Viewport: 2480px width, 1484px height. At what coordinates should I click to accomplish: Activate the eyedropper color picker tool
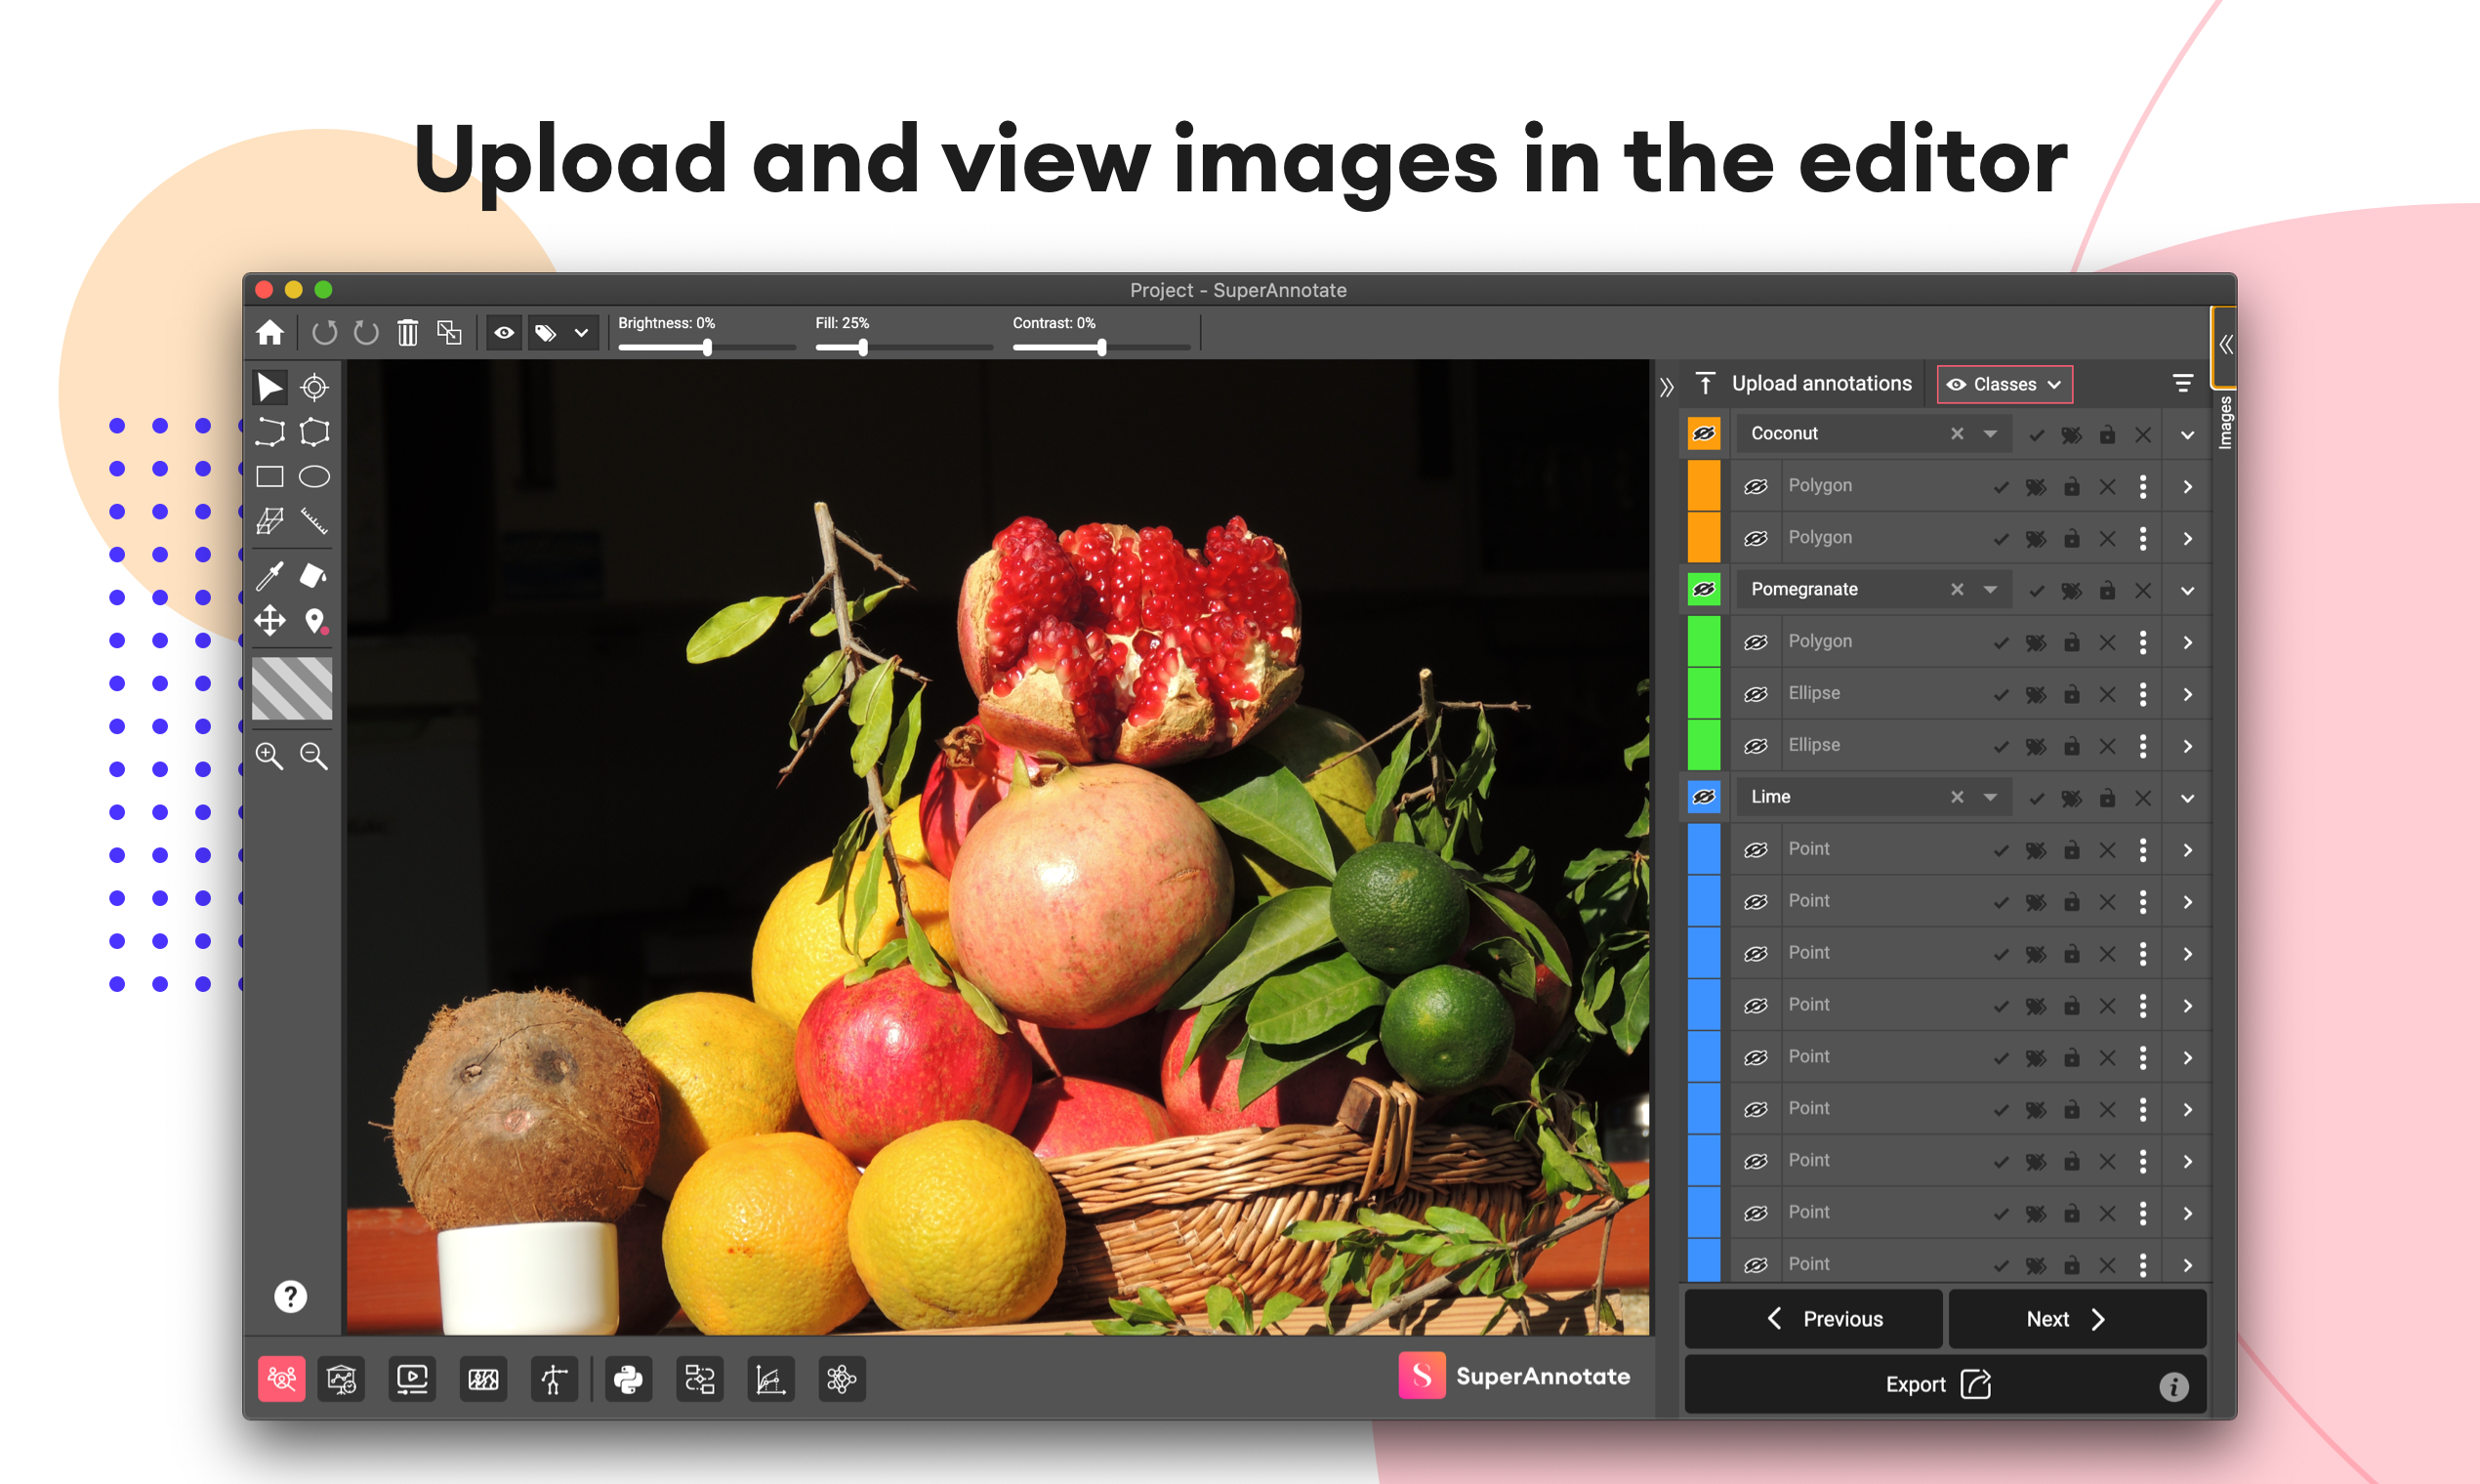(270, 577)
